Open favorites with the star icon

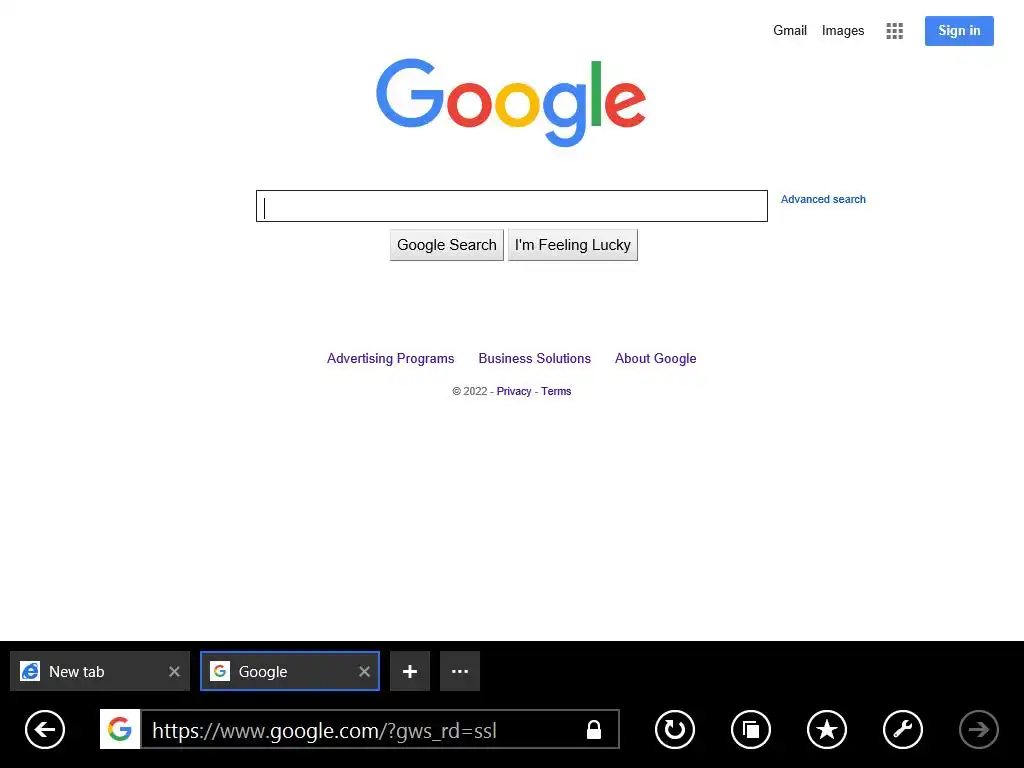[827, 729]
